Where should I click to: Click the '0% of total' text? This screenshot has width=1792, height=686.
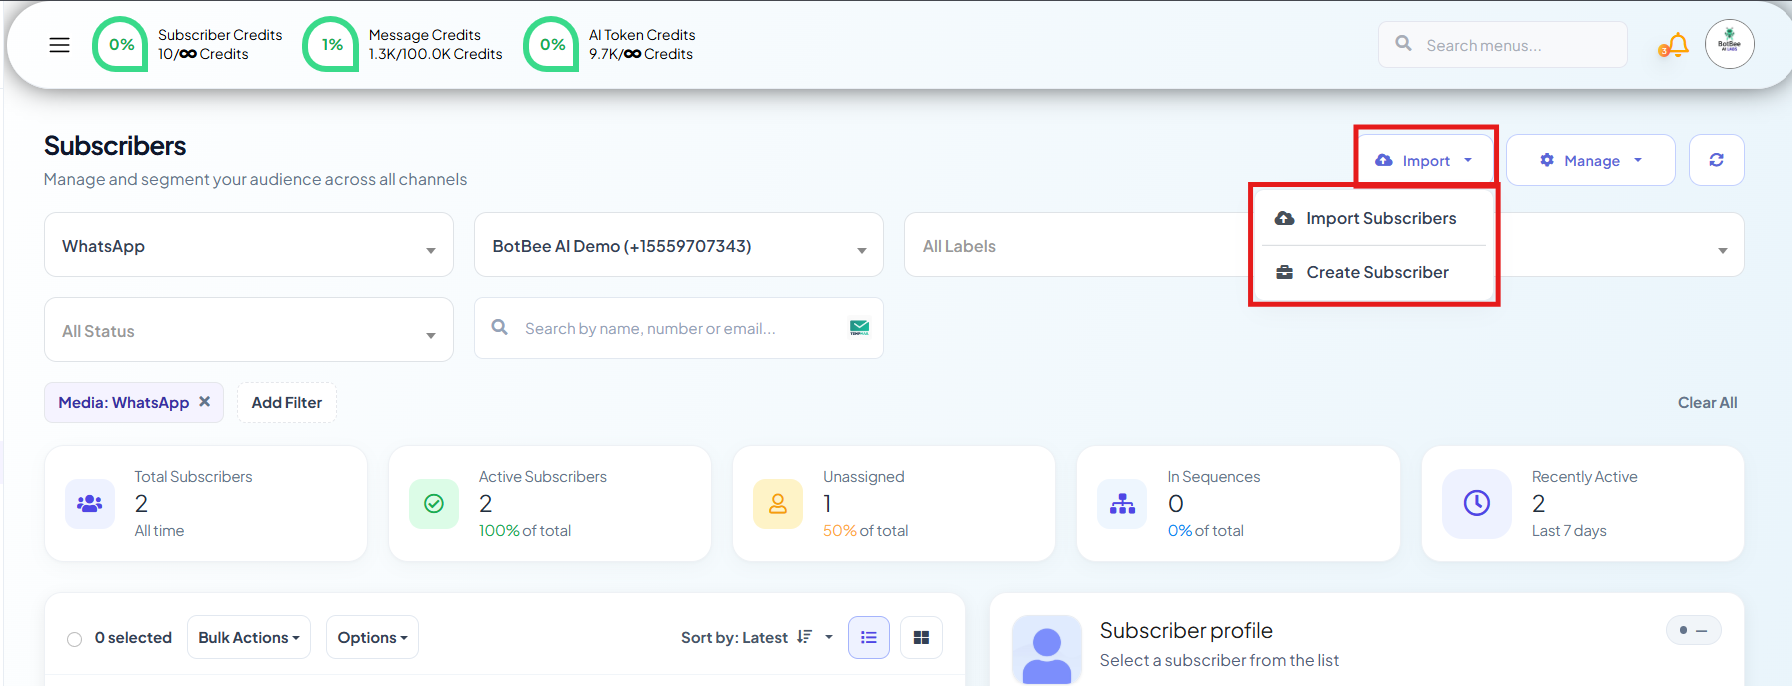1206,531
